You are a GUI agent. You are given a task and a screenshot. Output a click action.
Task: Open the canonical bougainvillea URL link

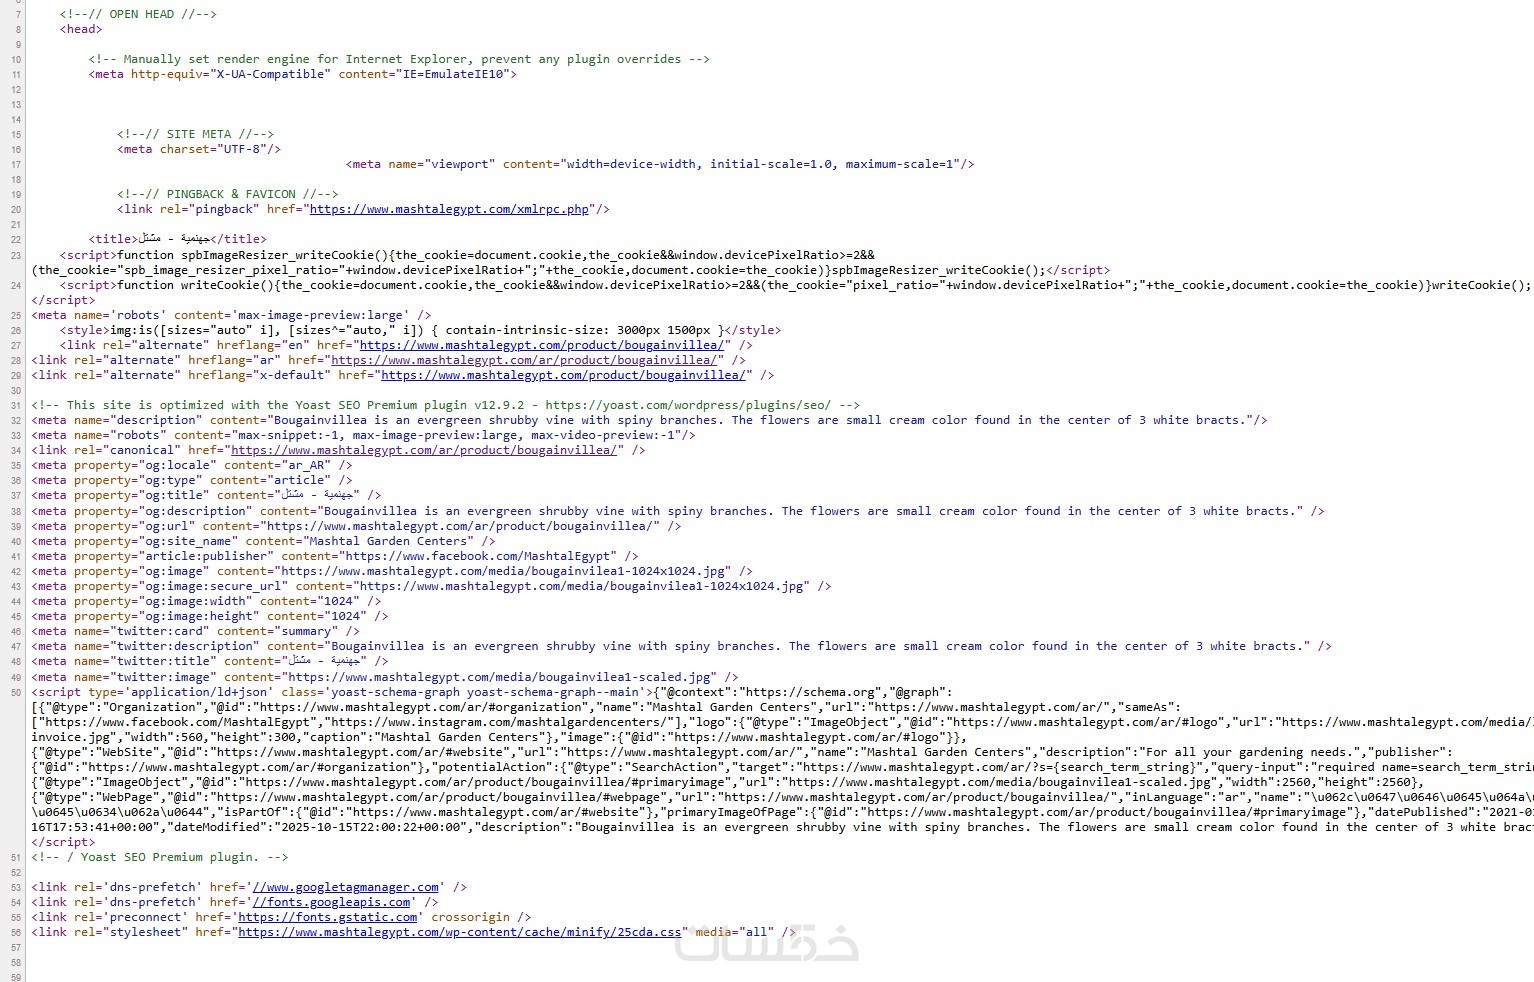click(x=424, y=450)
